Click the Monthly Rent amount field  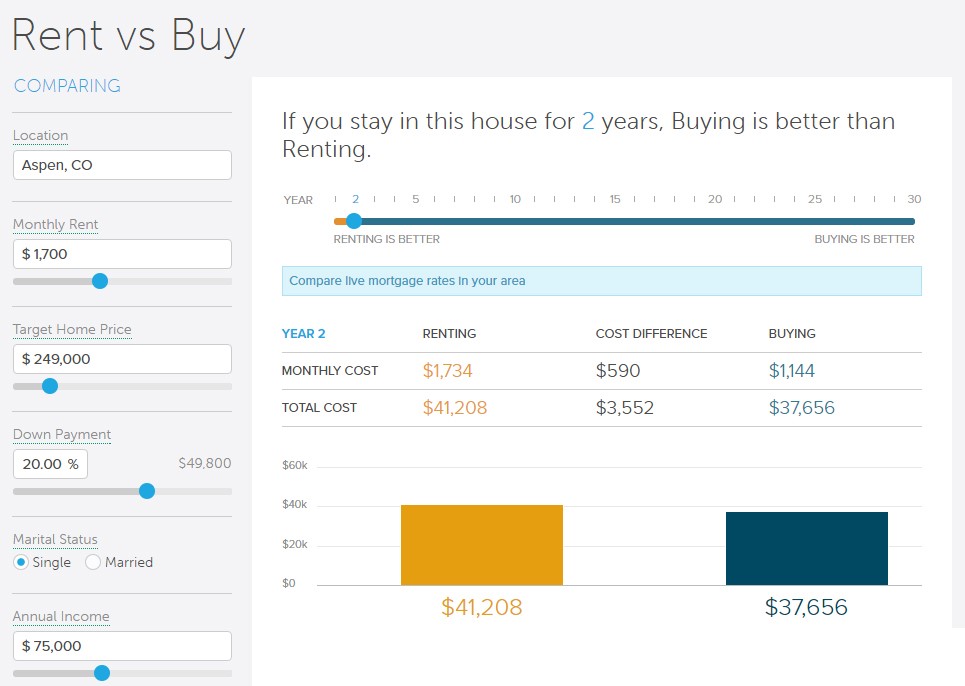point(122,253)
